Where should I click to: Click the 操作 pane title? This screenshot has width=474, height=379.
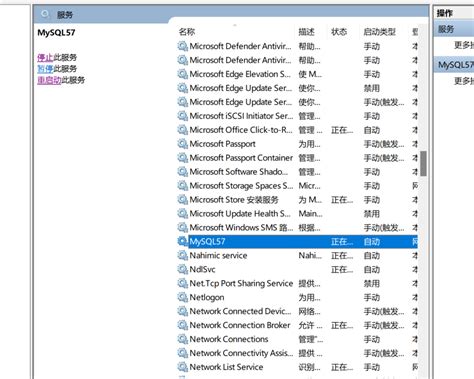click(444, 13)
